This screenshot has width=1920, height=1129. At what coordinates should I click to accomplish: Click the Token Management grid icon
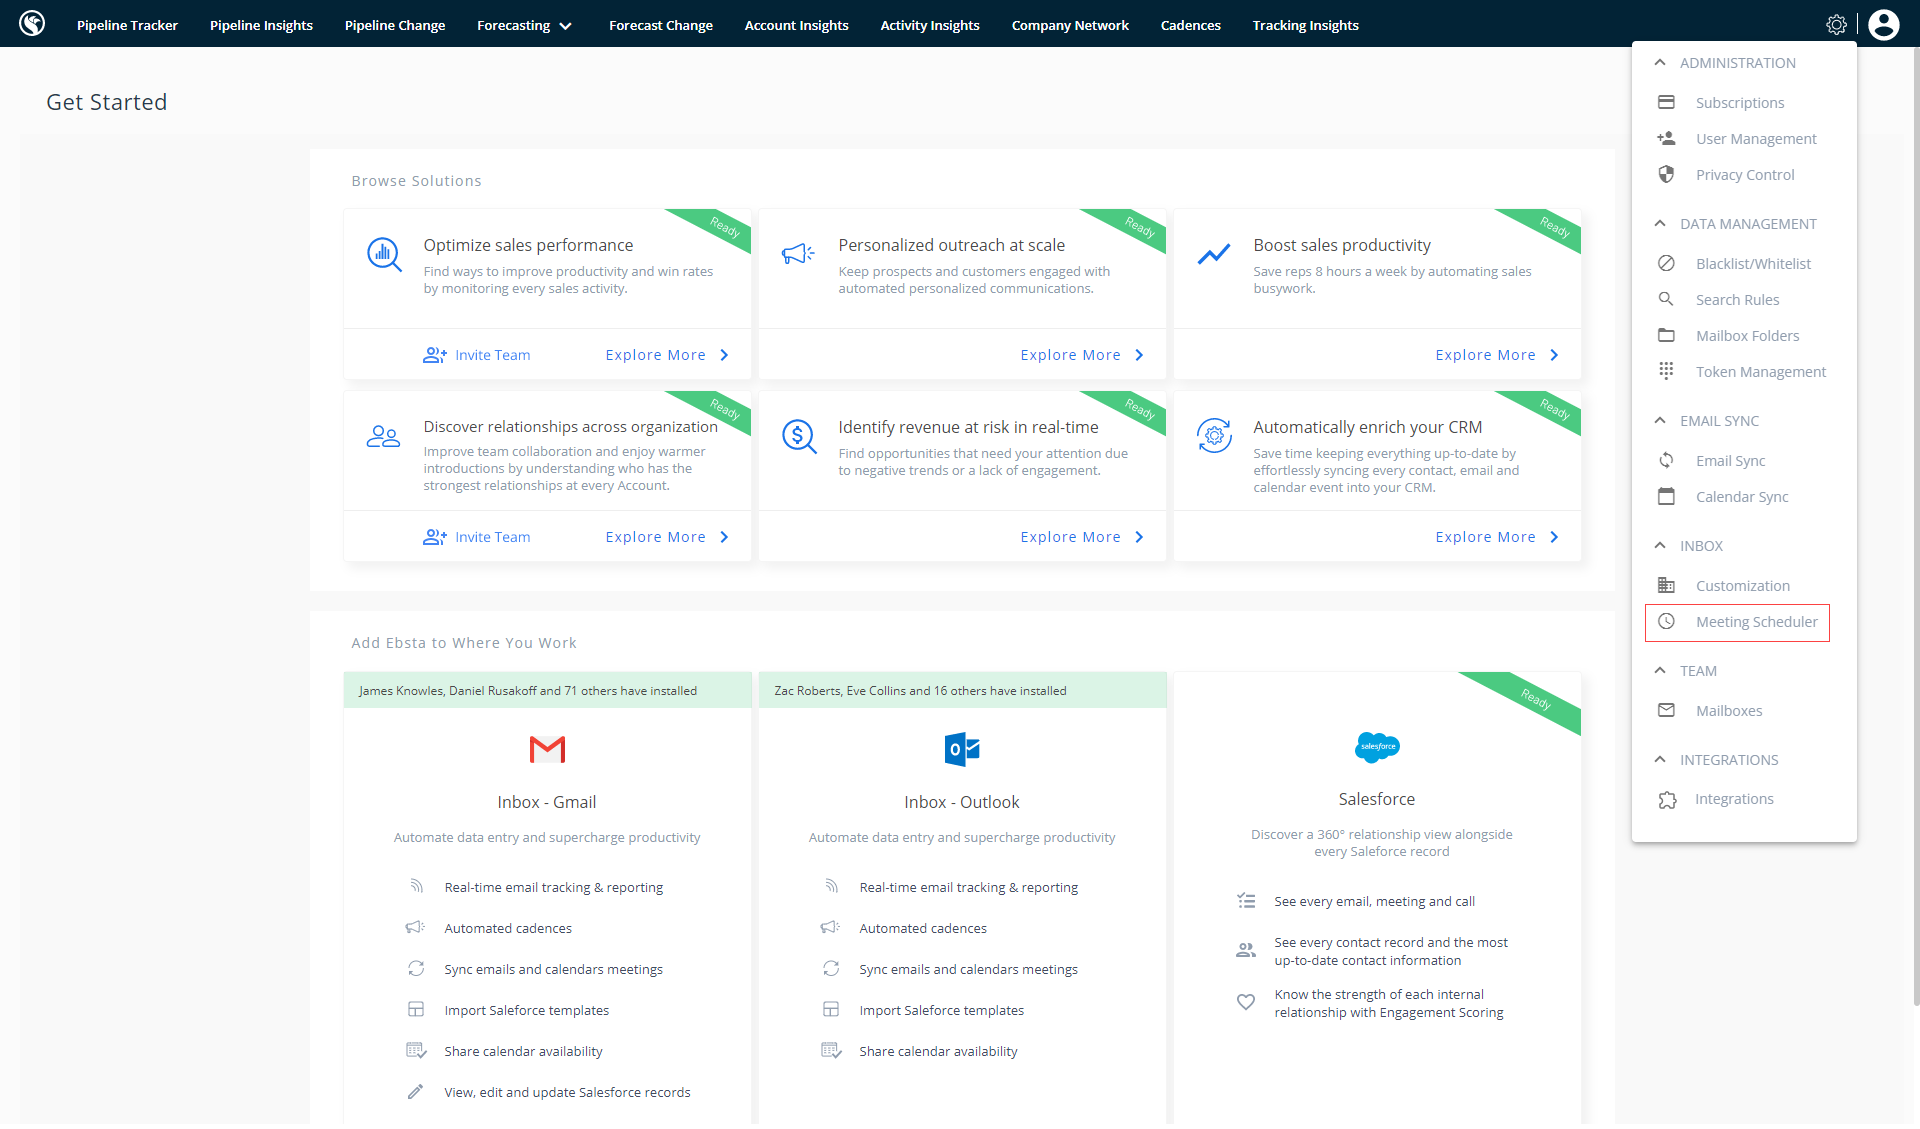1666,371
